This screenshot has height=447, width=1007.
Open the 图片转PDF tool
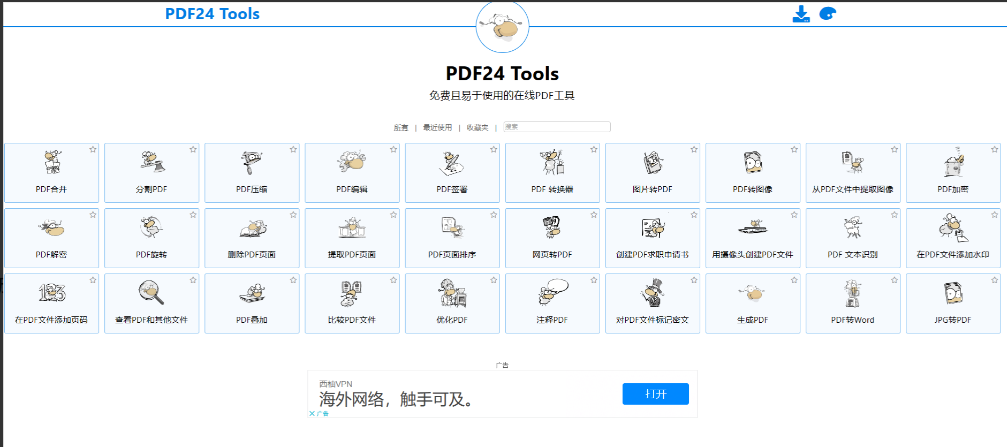[652, 173]
